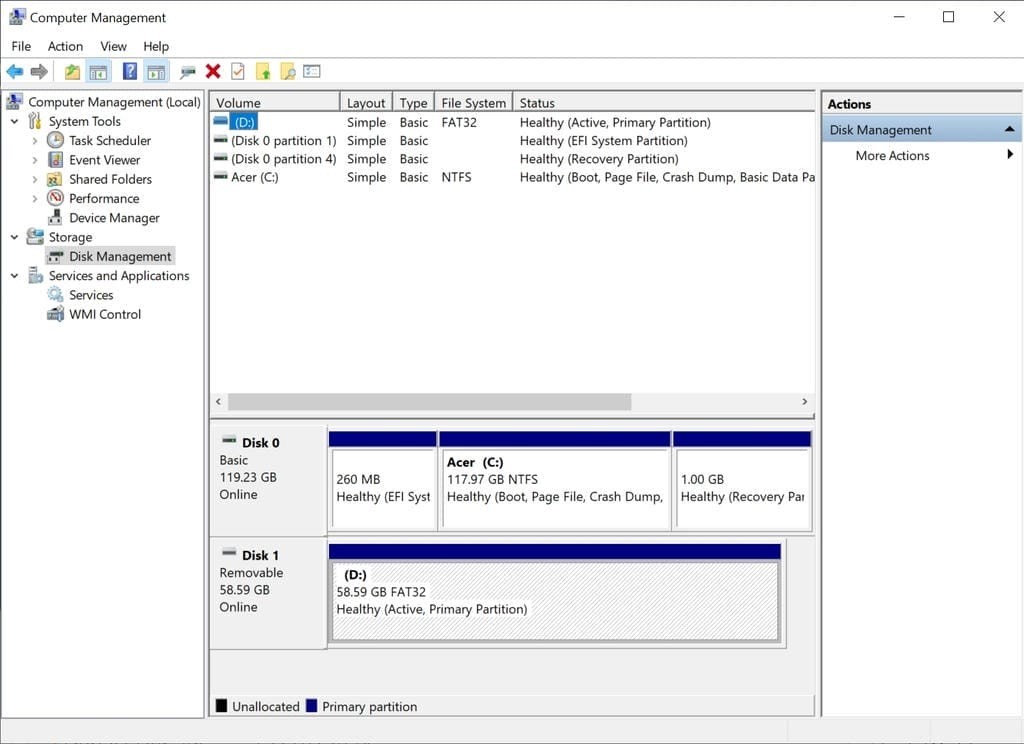Click the checkmark document toolbar icon
The height and width of the screenshot is (744, 1024).
coord(238,71)
